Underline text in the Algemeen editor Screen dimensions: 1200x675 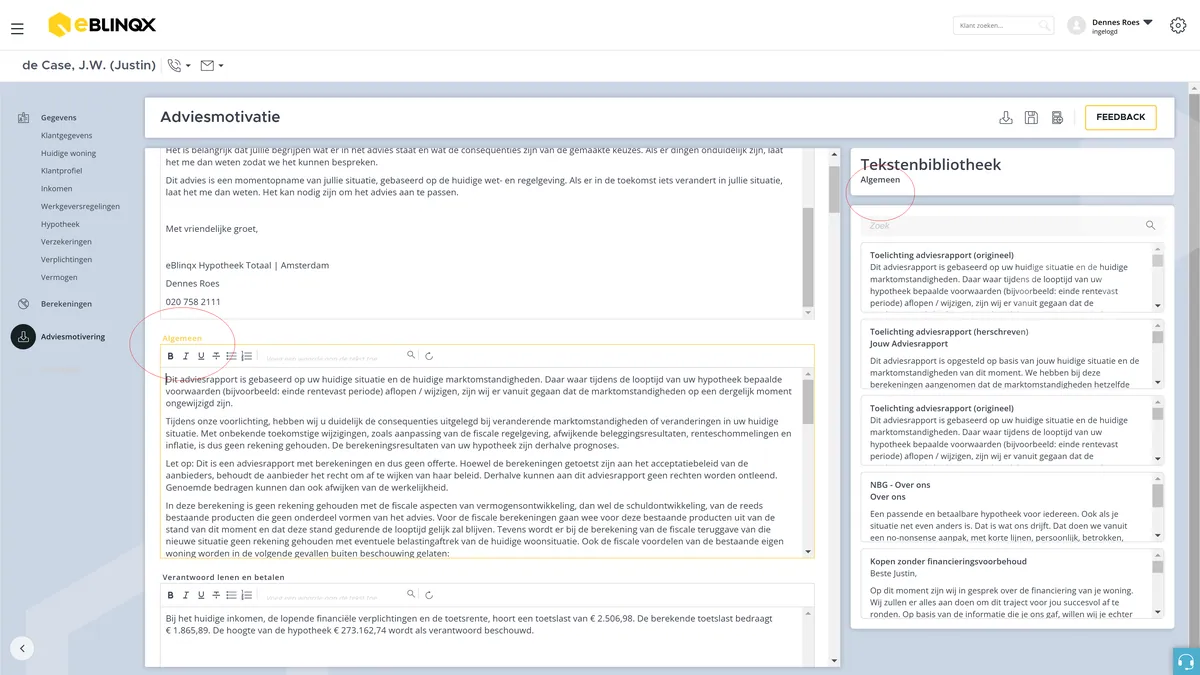201,356
